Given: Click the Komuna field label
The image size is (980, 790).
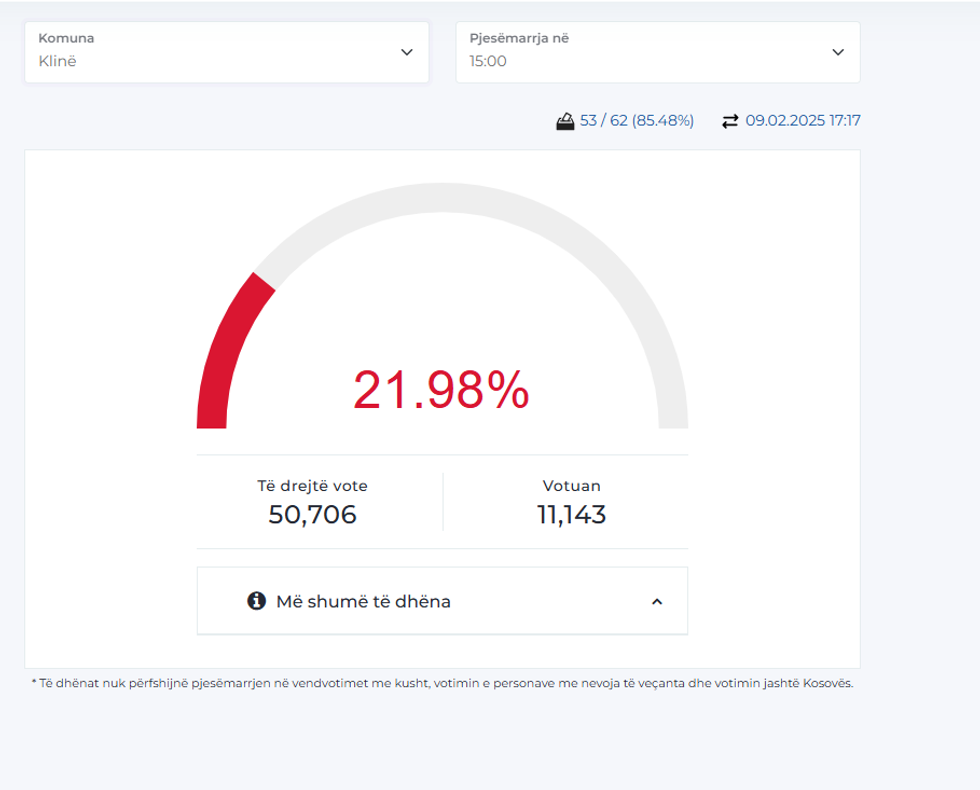Looking at the screenshot, I should pyautogui.click(x=66, y=38).
